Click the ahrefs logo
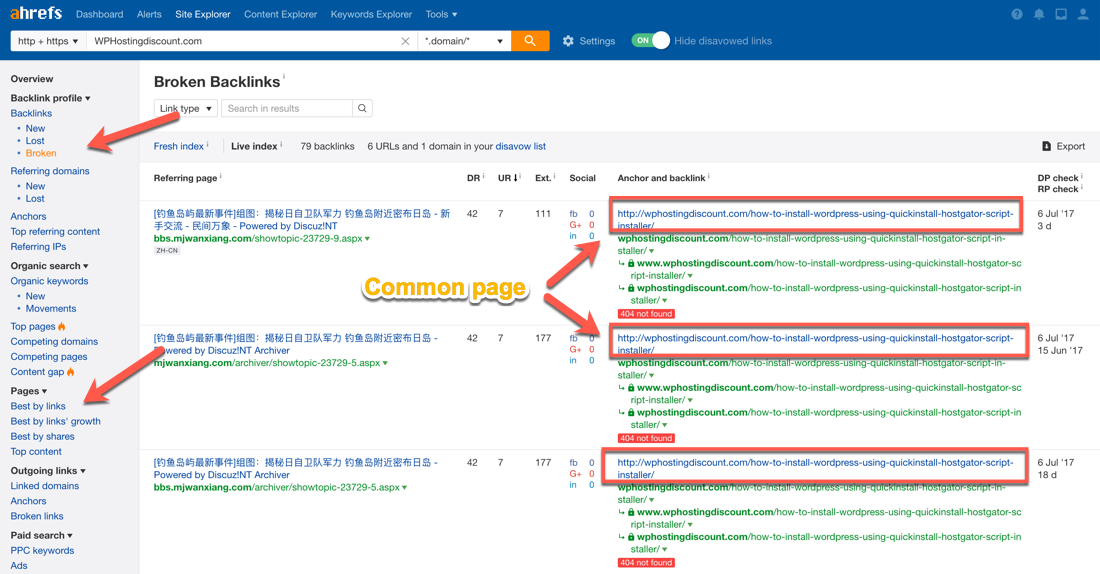This screenshot has width=1100, height=574. point(36,13)
